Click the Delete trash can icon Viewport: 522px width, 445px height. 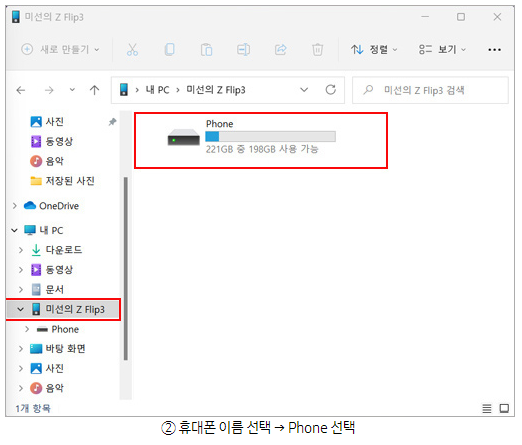coord(317,50)
